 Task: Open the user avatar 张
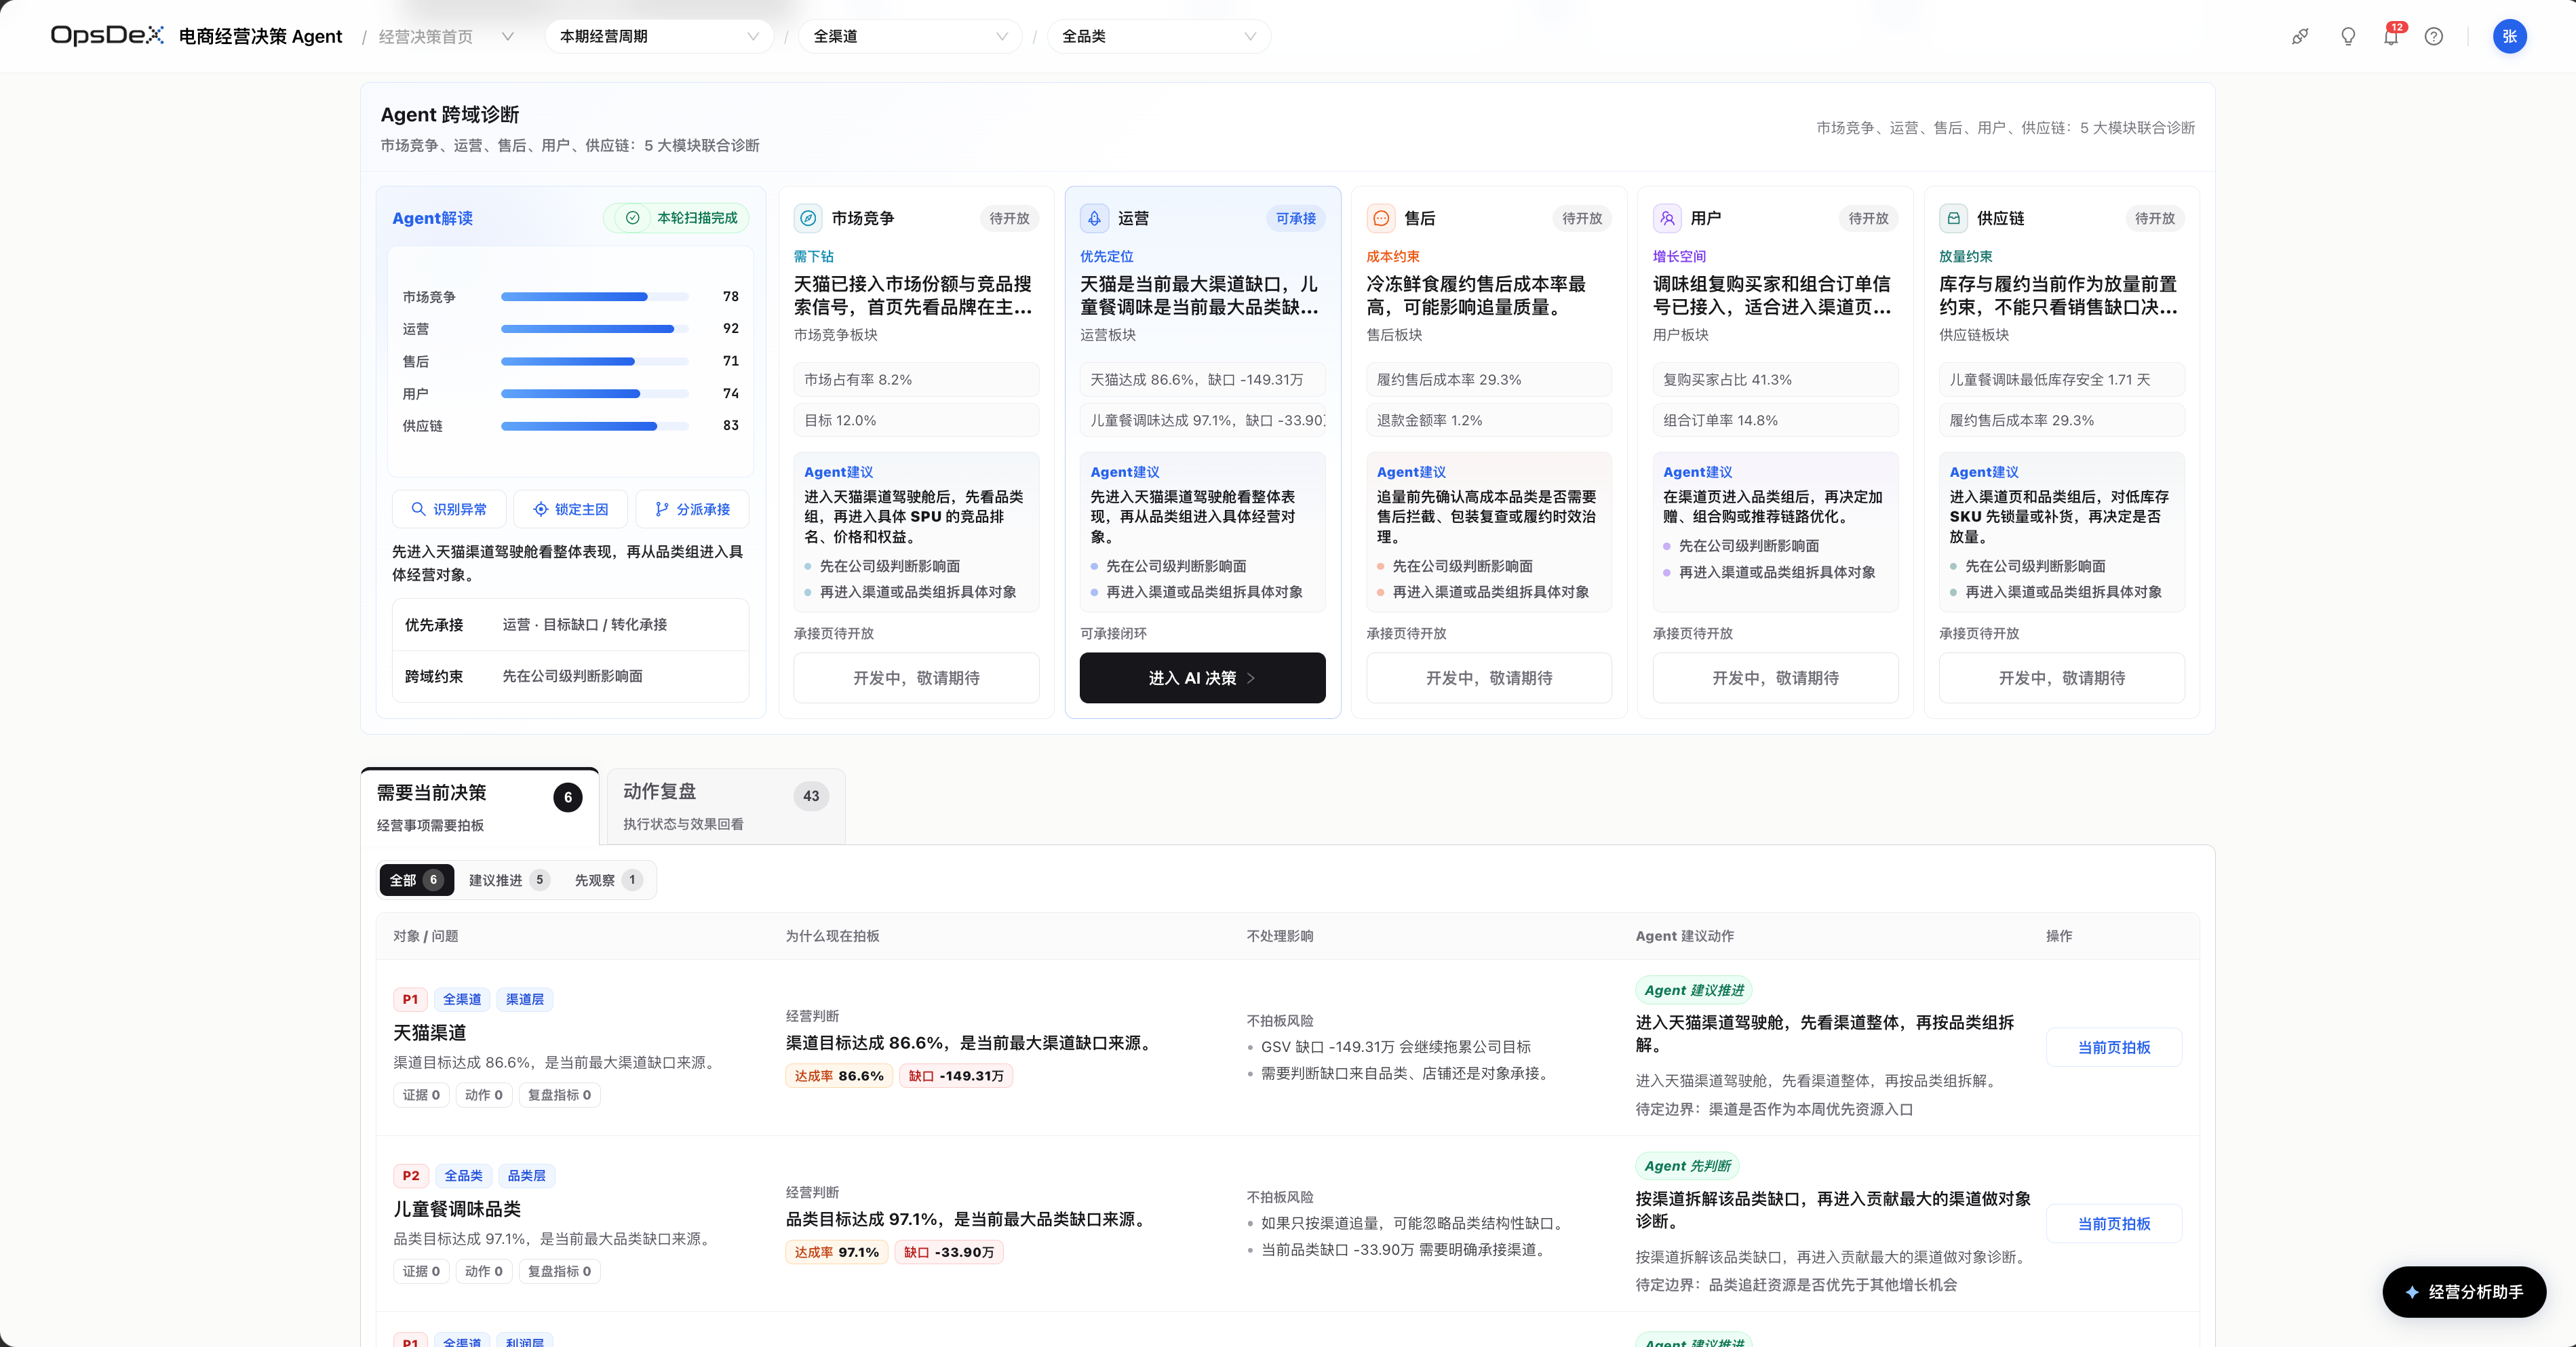[2509, 37]
